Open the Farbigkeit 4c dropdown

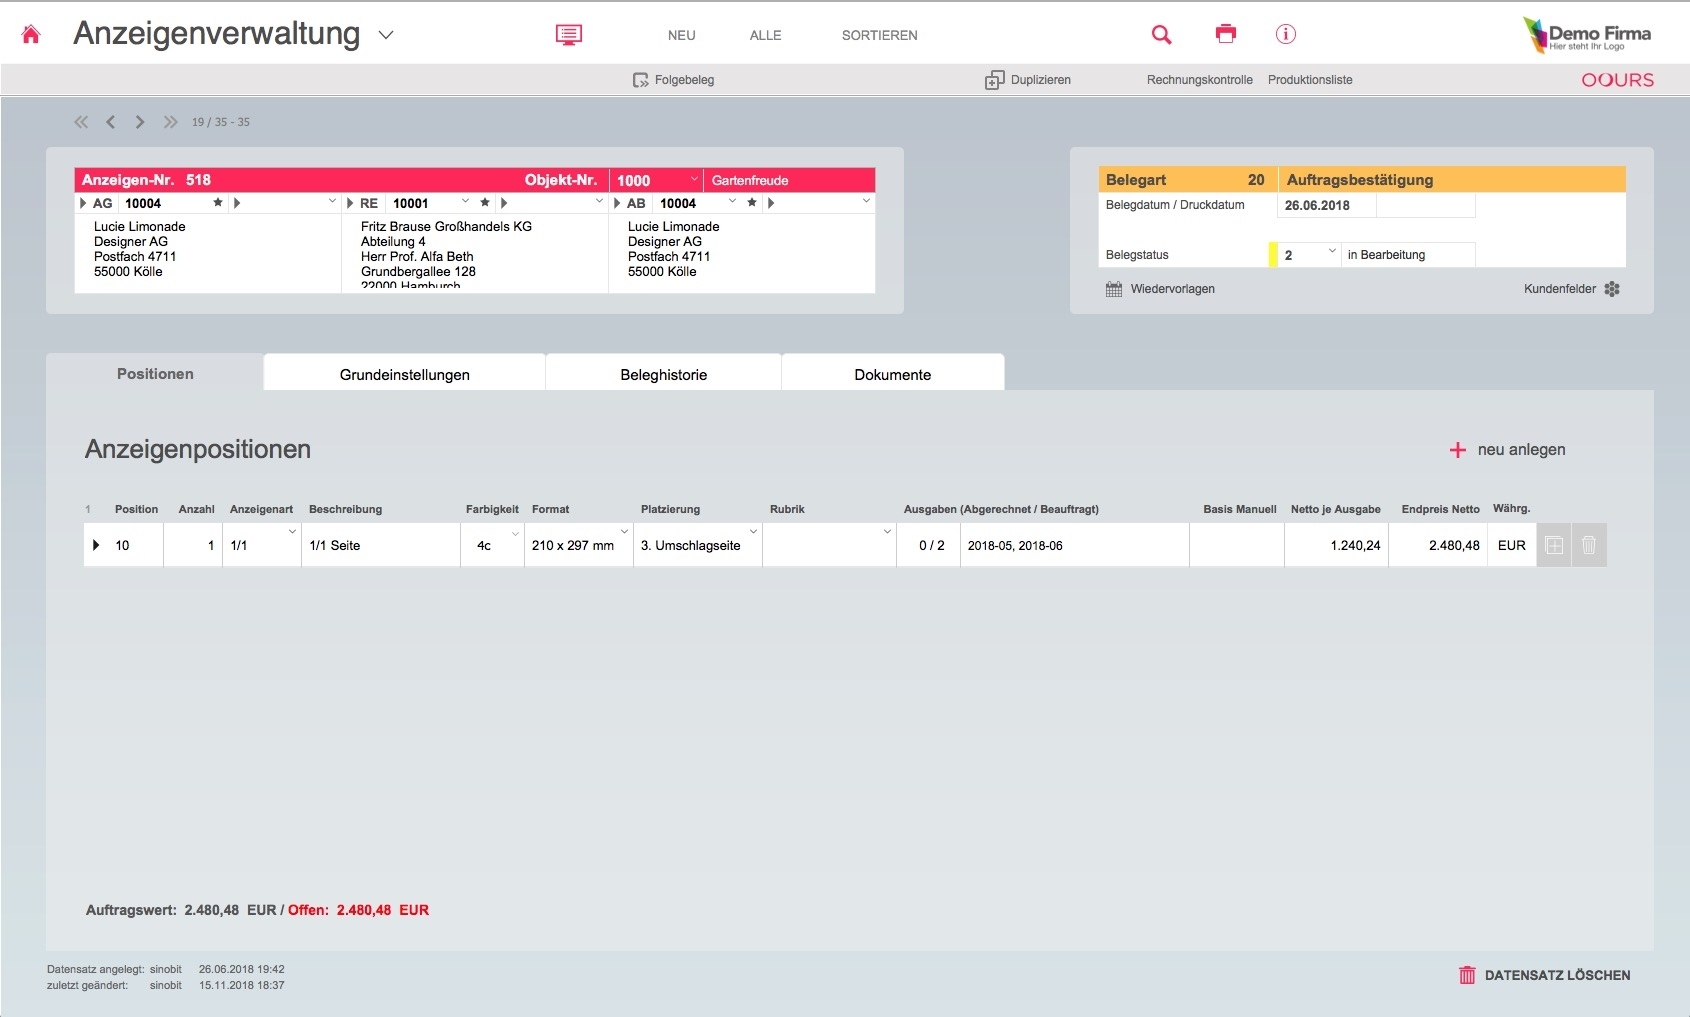point(515,533)
